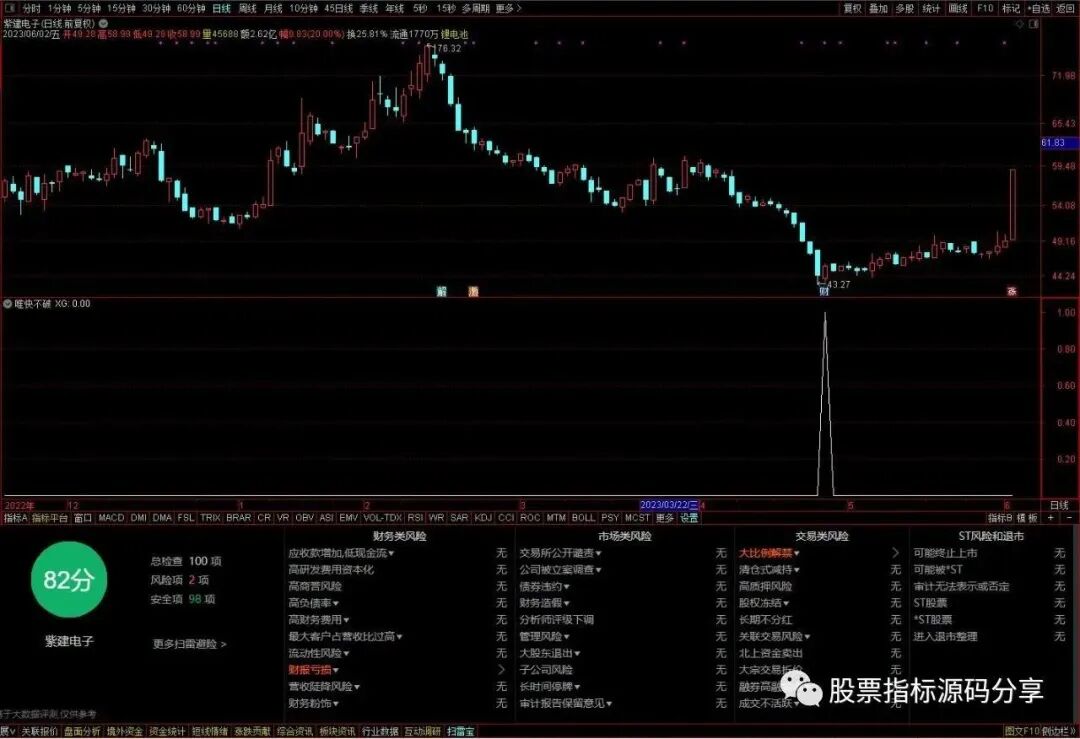
Task: Open 设置 indicator settings
Action: 689,518
